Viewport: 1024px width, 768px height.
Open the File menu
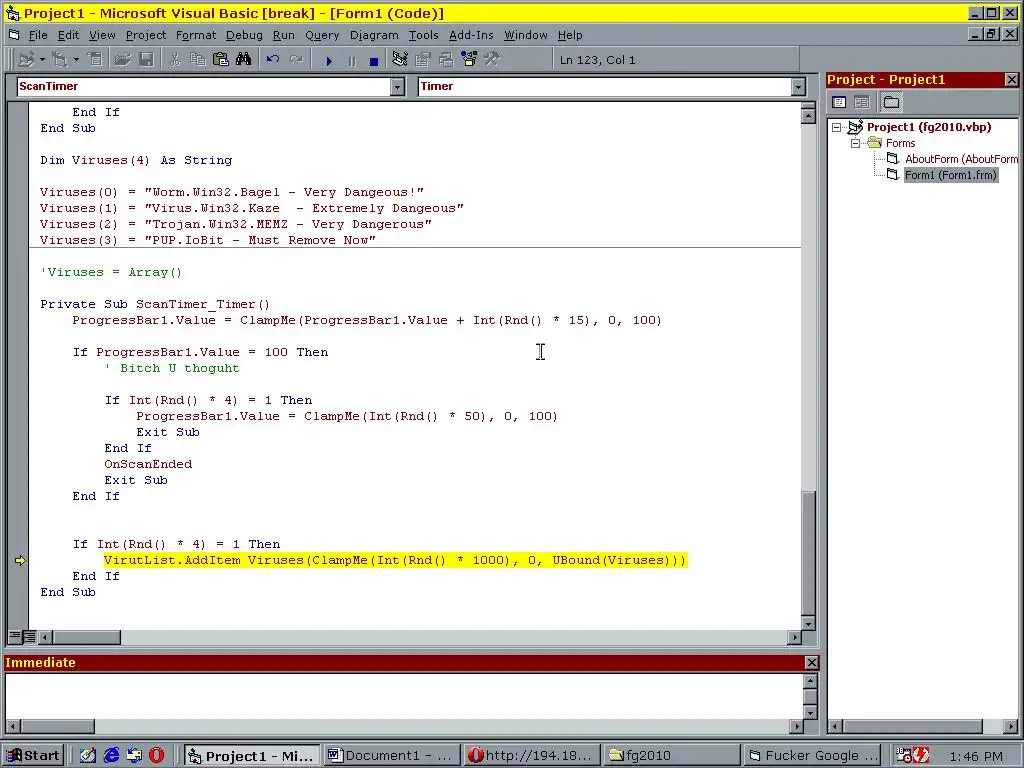pyautogui.click(x=38, y=35)
